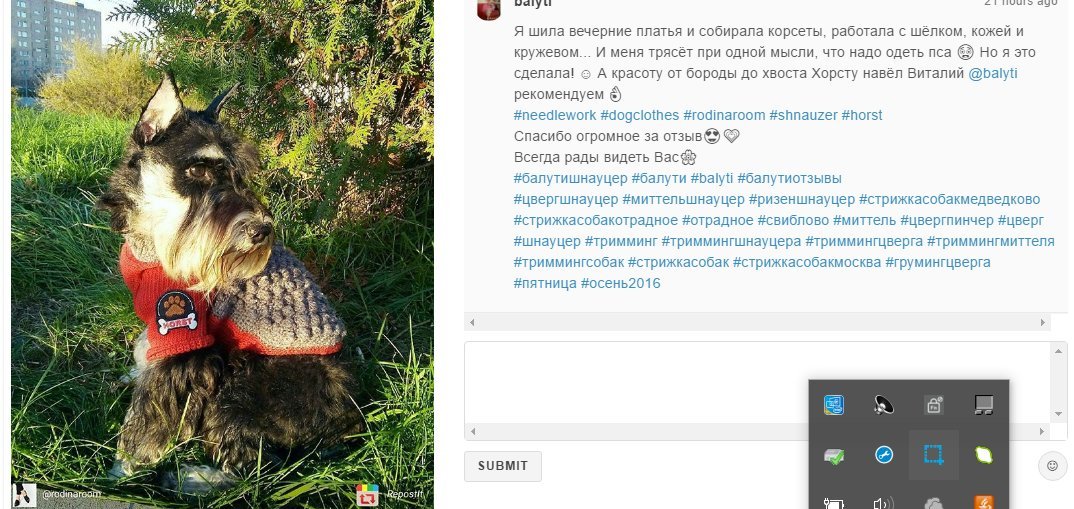
Task: Open the Intel graphics tray icon
Action: click(x=834, y=405)
